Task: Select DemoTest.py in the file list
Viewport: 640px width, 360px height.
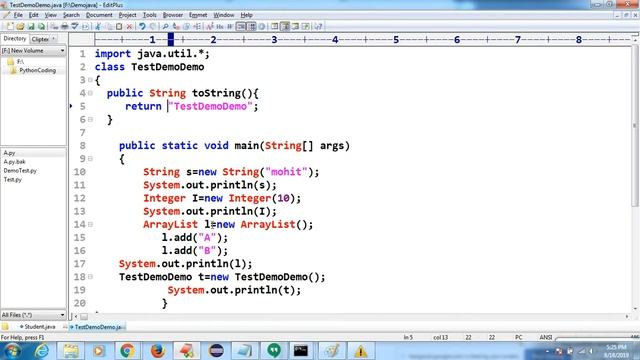Action: (x=20, y=171)
